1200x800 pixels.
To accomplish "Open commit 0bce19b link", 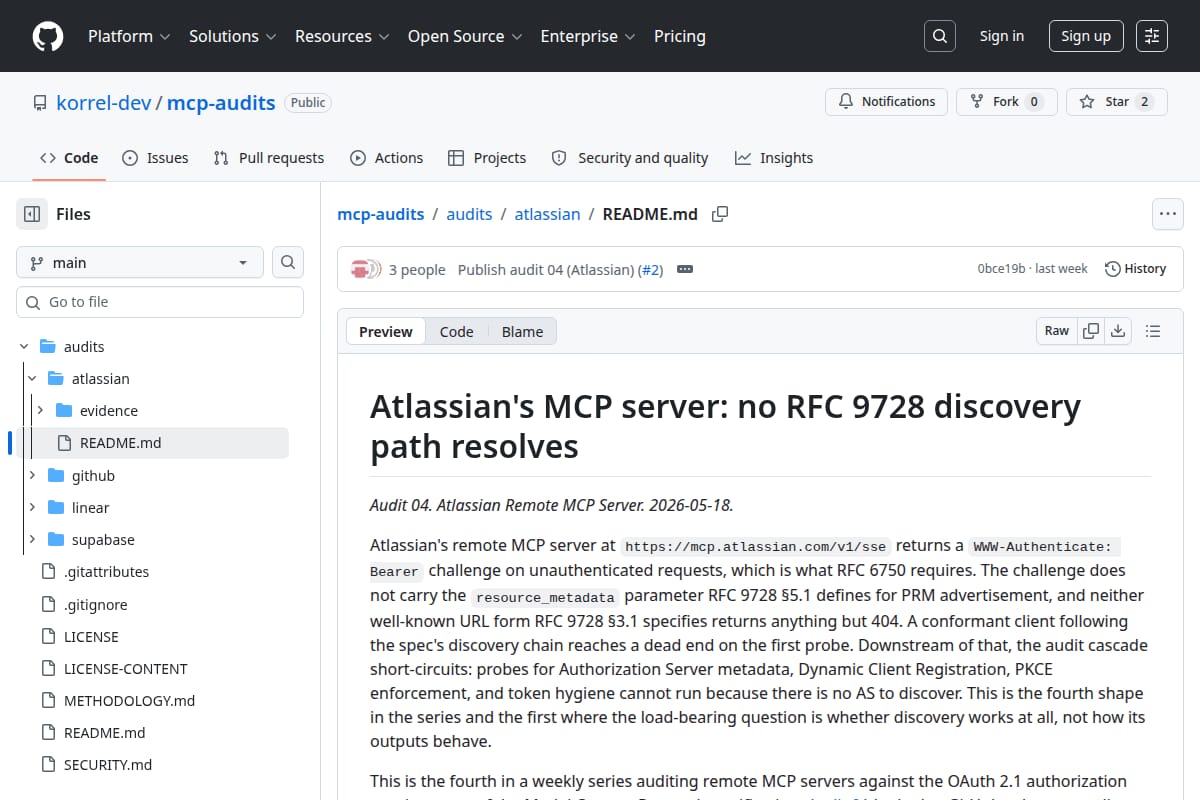I will click(1001, 269).
